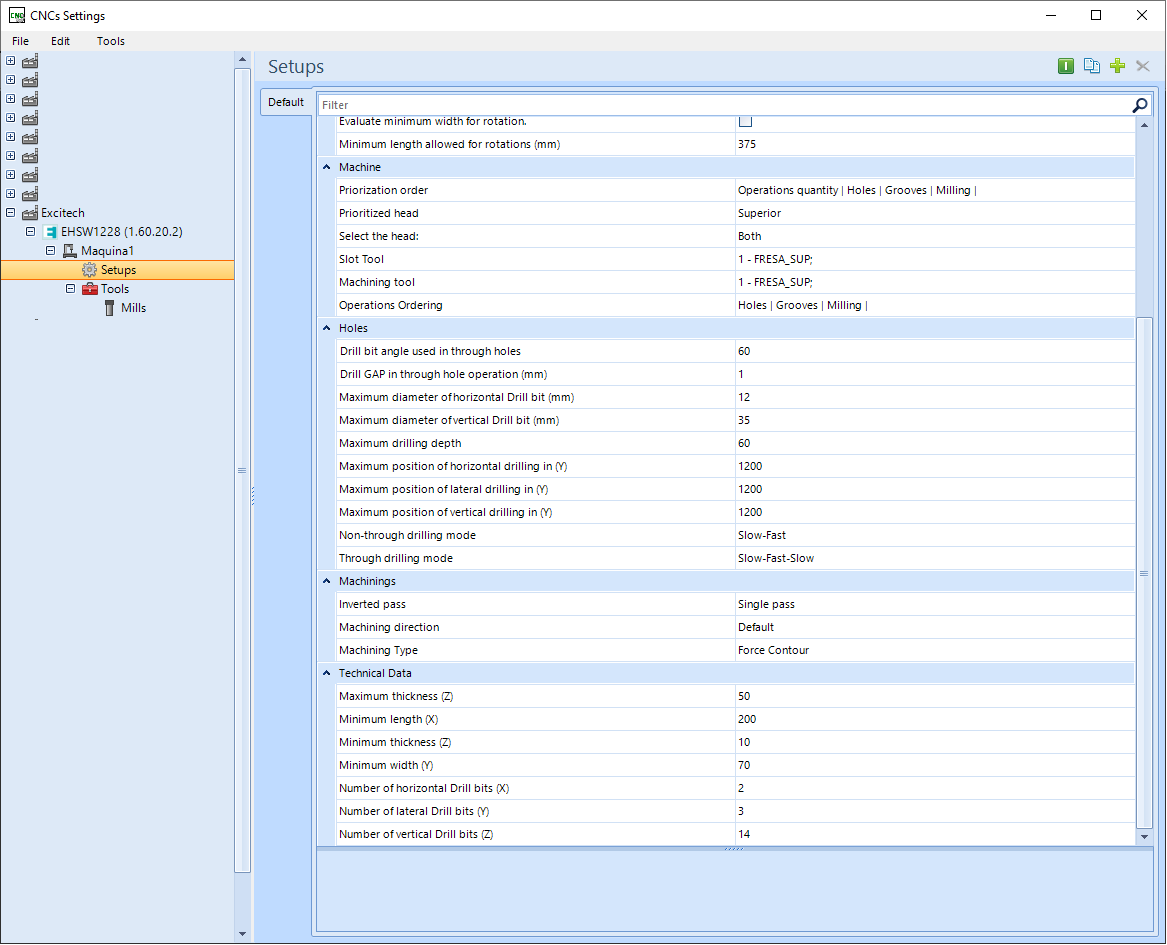The height and width of the screenshot is (945, 1167).
Task: Click tree panel scrollbar down arrow
Action: [242, 934]
